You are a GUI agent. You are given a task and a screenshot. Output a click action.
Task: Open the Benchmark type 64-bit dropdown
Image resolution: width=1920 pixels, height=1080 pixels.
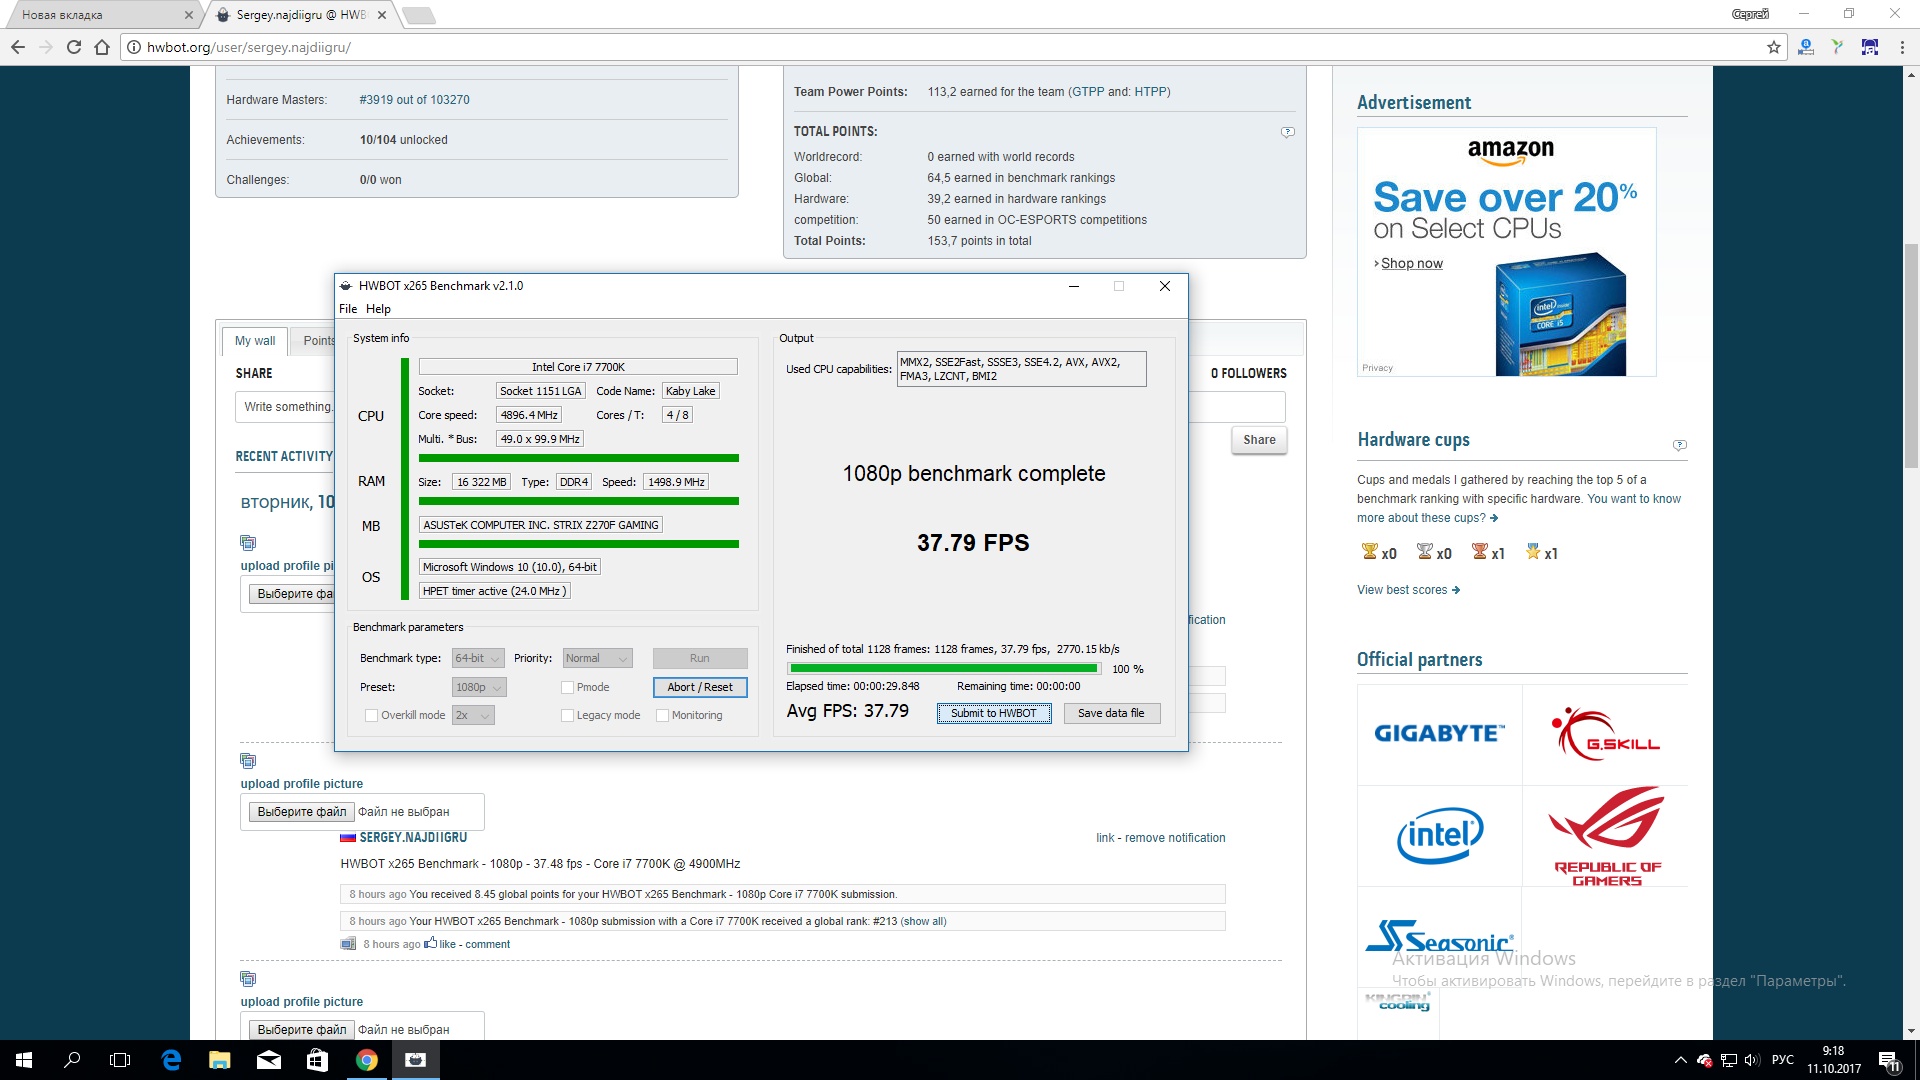(478, 658)
